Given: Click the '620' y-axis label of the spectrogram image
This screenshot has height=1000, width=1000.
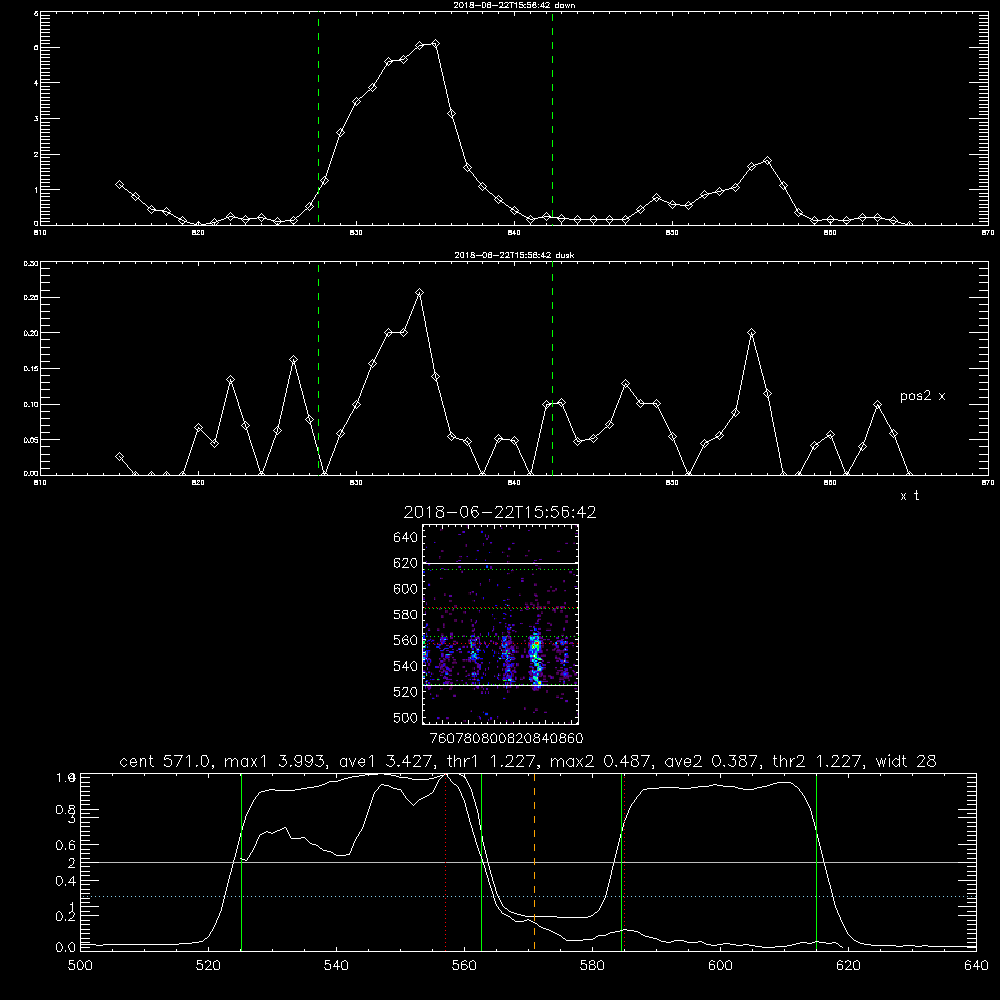Looking at the screenshot, I should 406,563.
